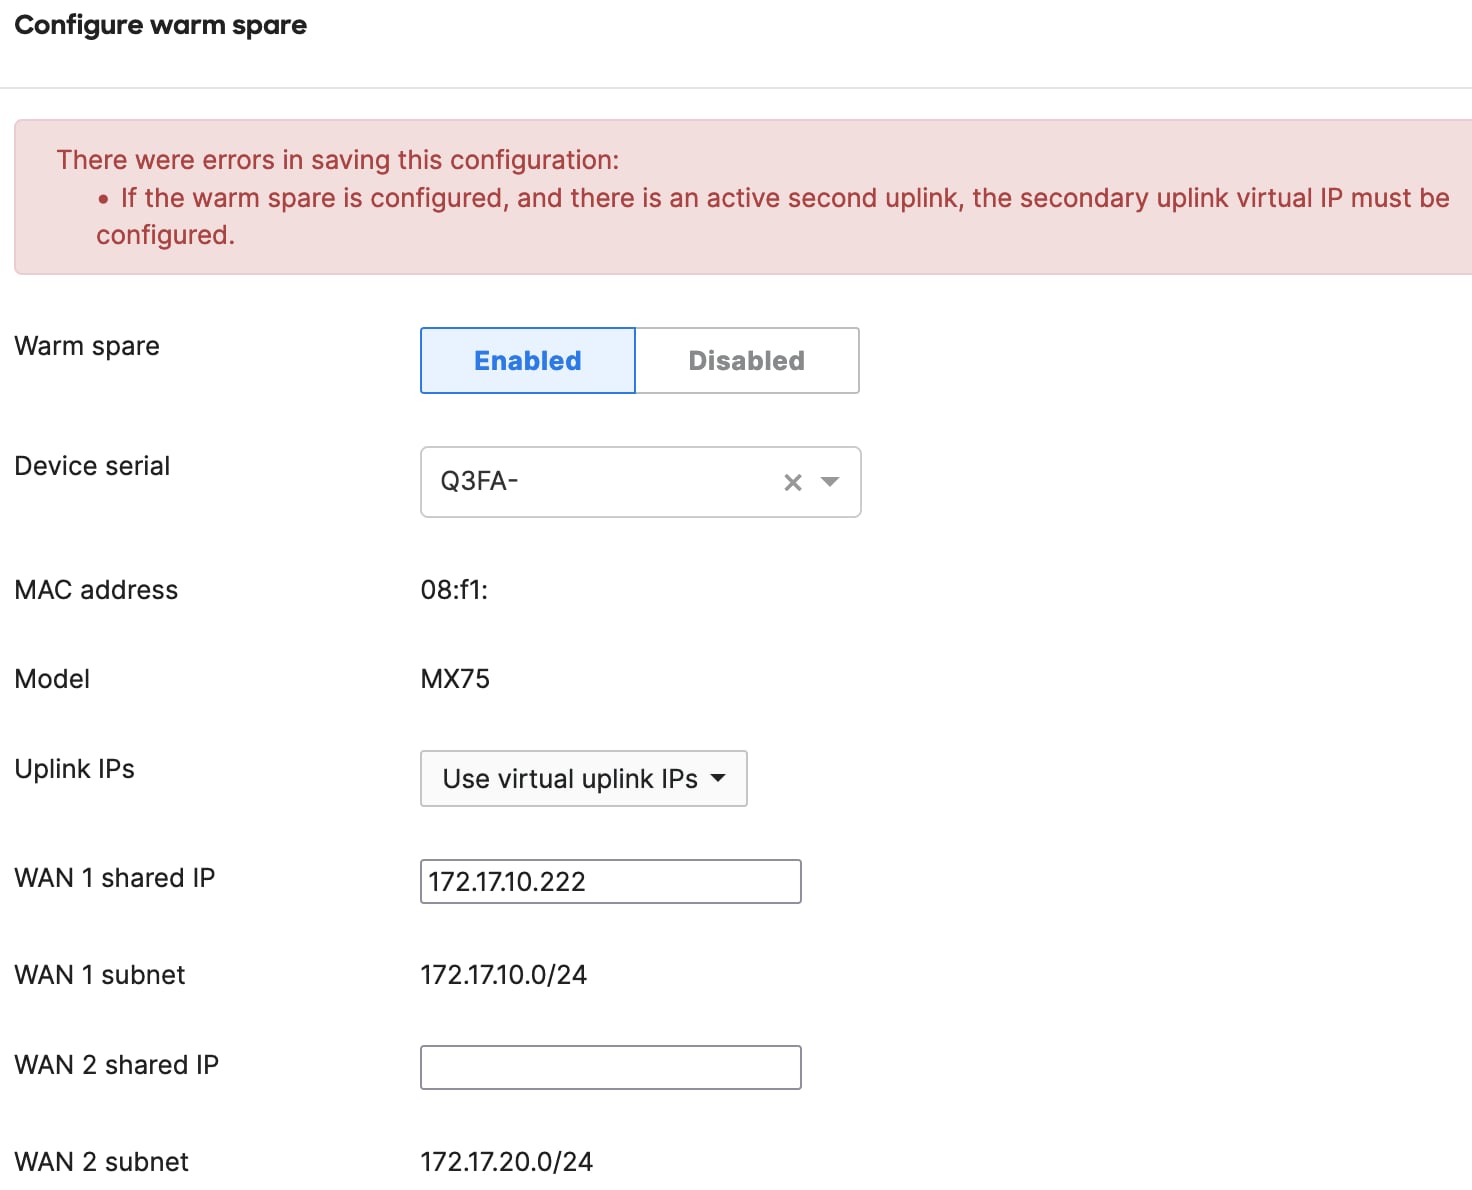Switch warm spare from Enabled to Disabled
This screenshot has height=1190, width=1472.
pos(746,361)
